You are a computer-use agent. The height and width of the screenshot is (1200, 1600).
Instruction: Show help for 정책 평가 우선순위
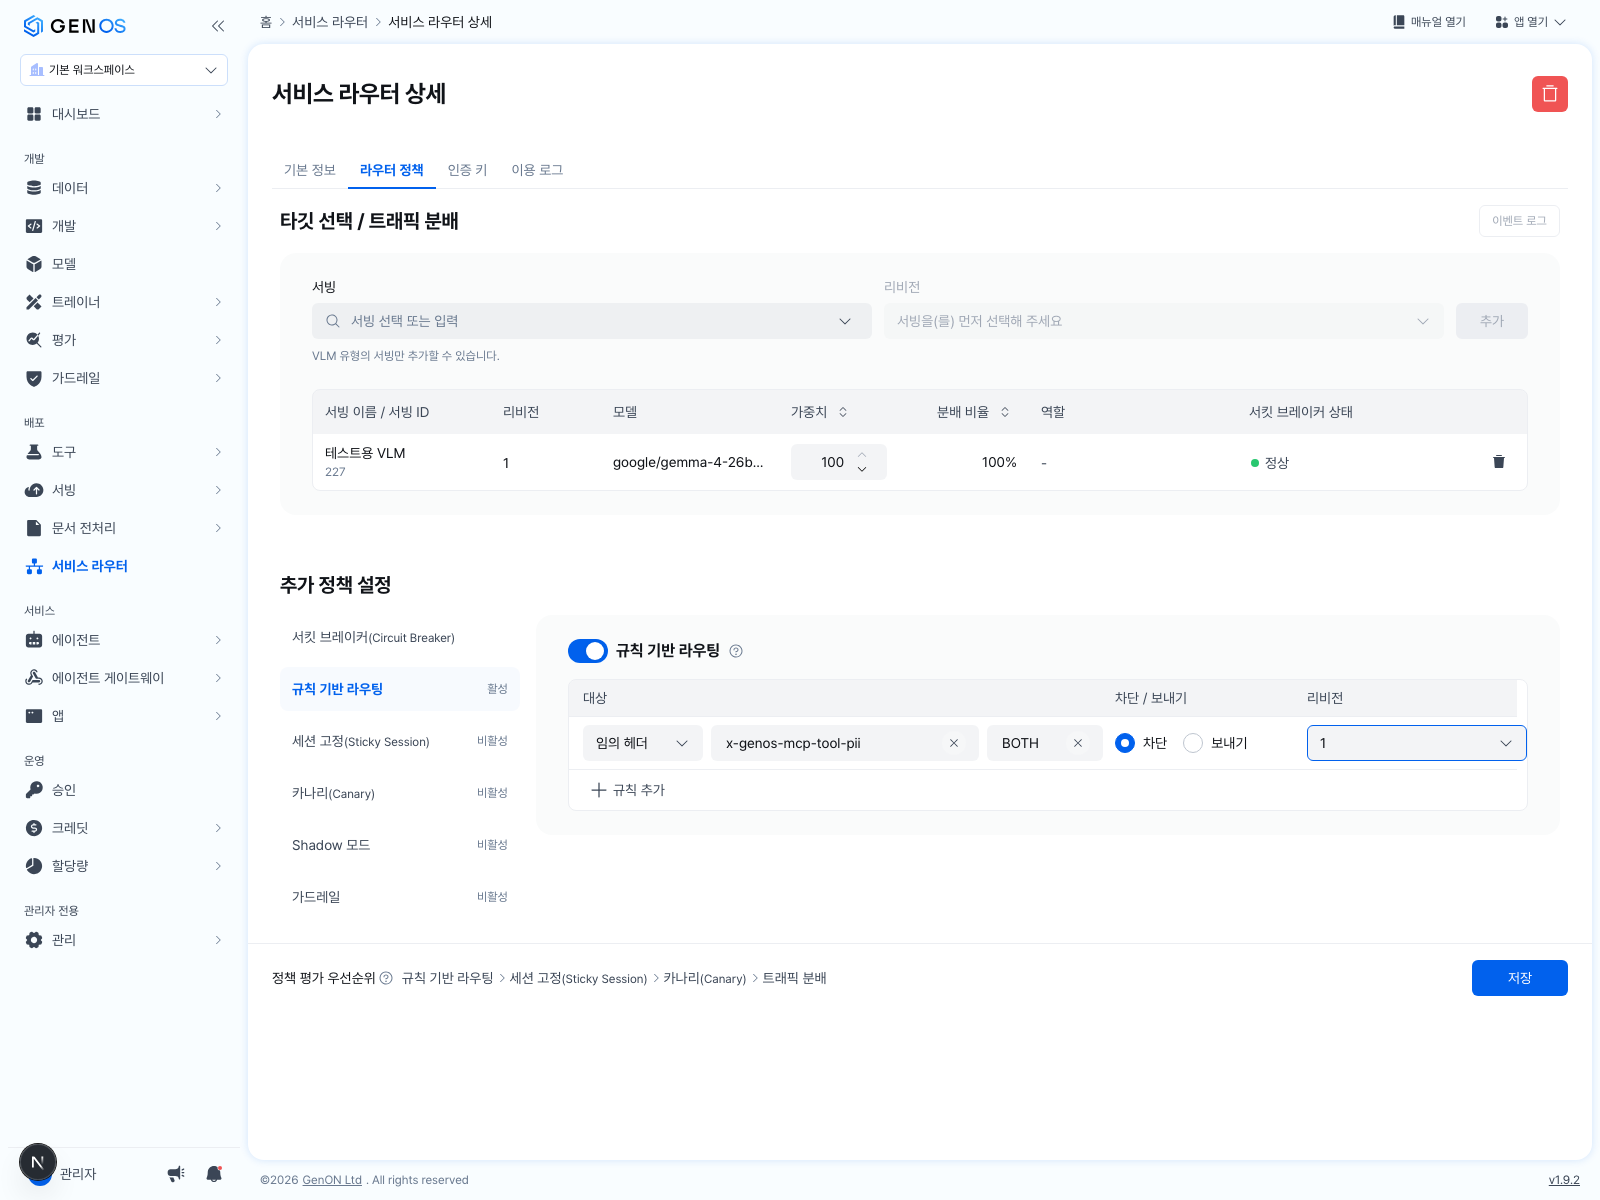386,978
